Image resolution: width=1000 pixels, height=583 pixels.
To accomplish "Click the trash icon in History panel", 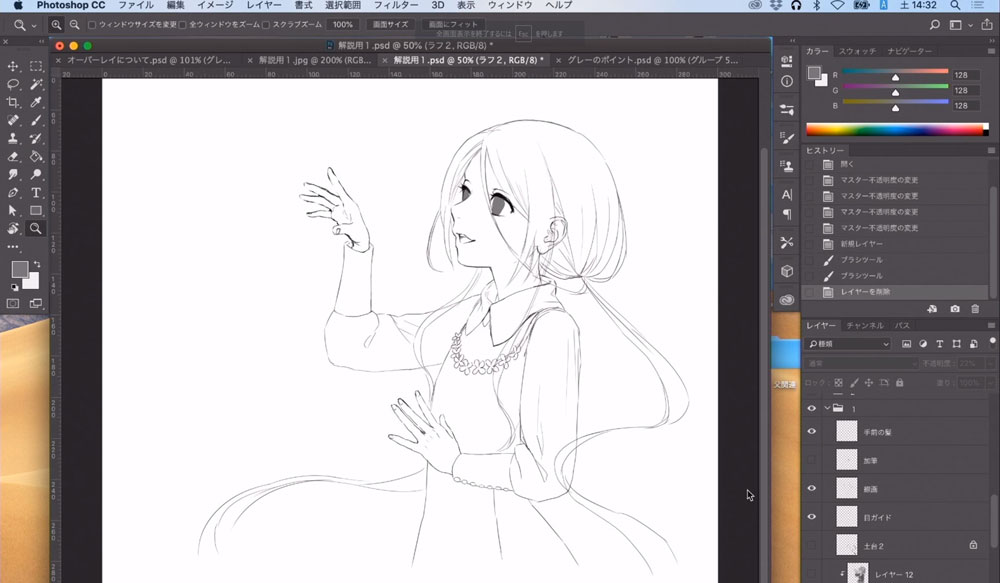I will (x=975, y=309).
